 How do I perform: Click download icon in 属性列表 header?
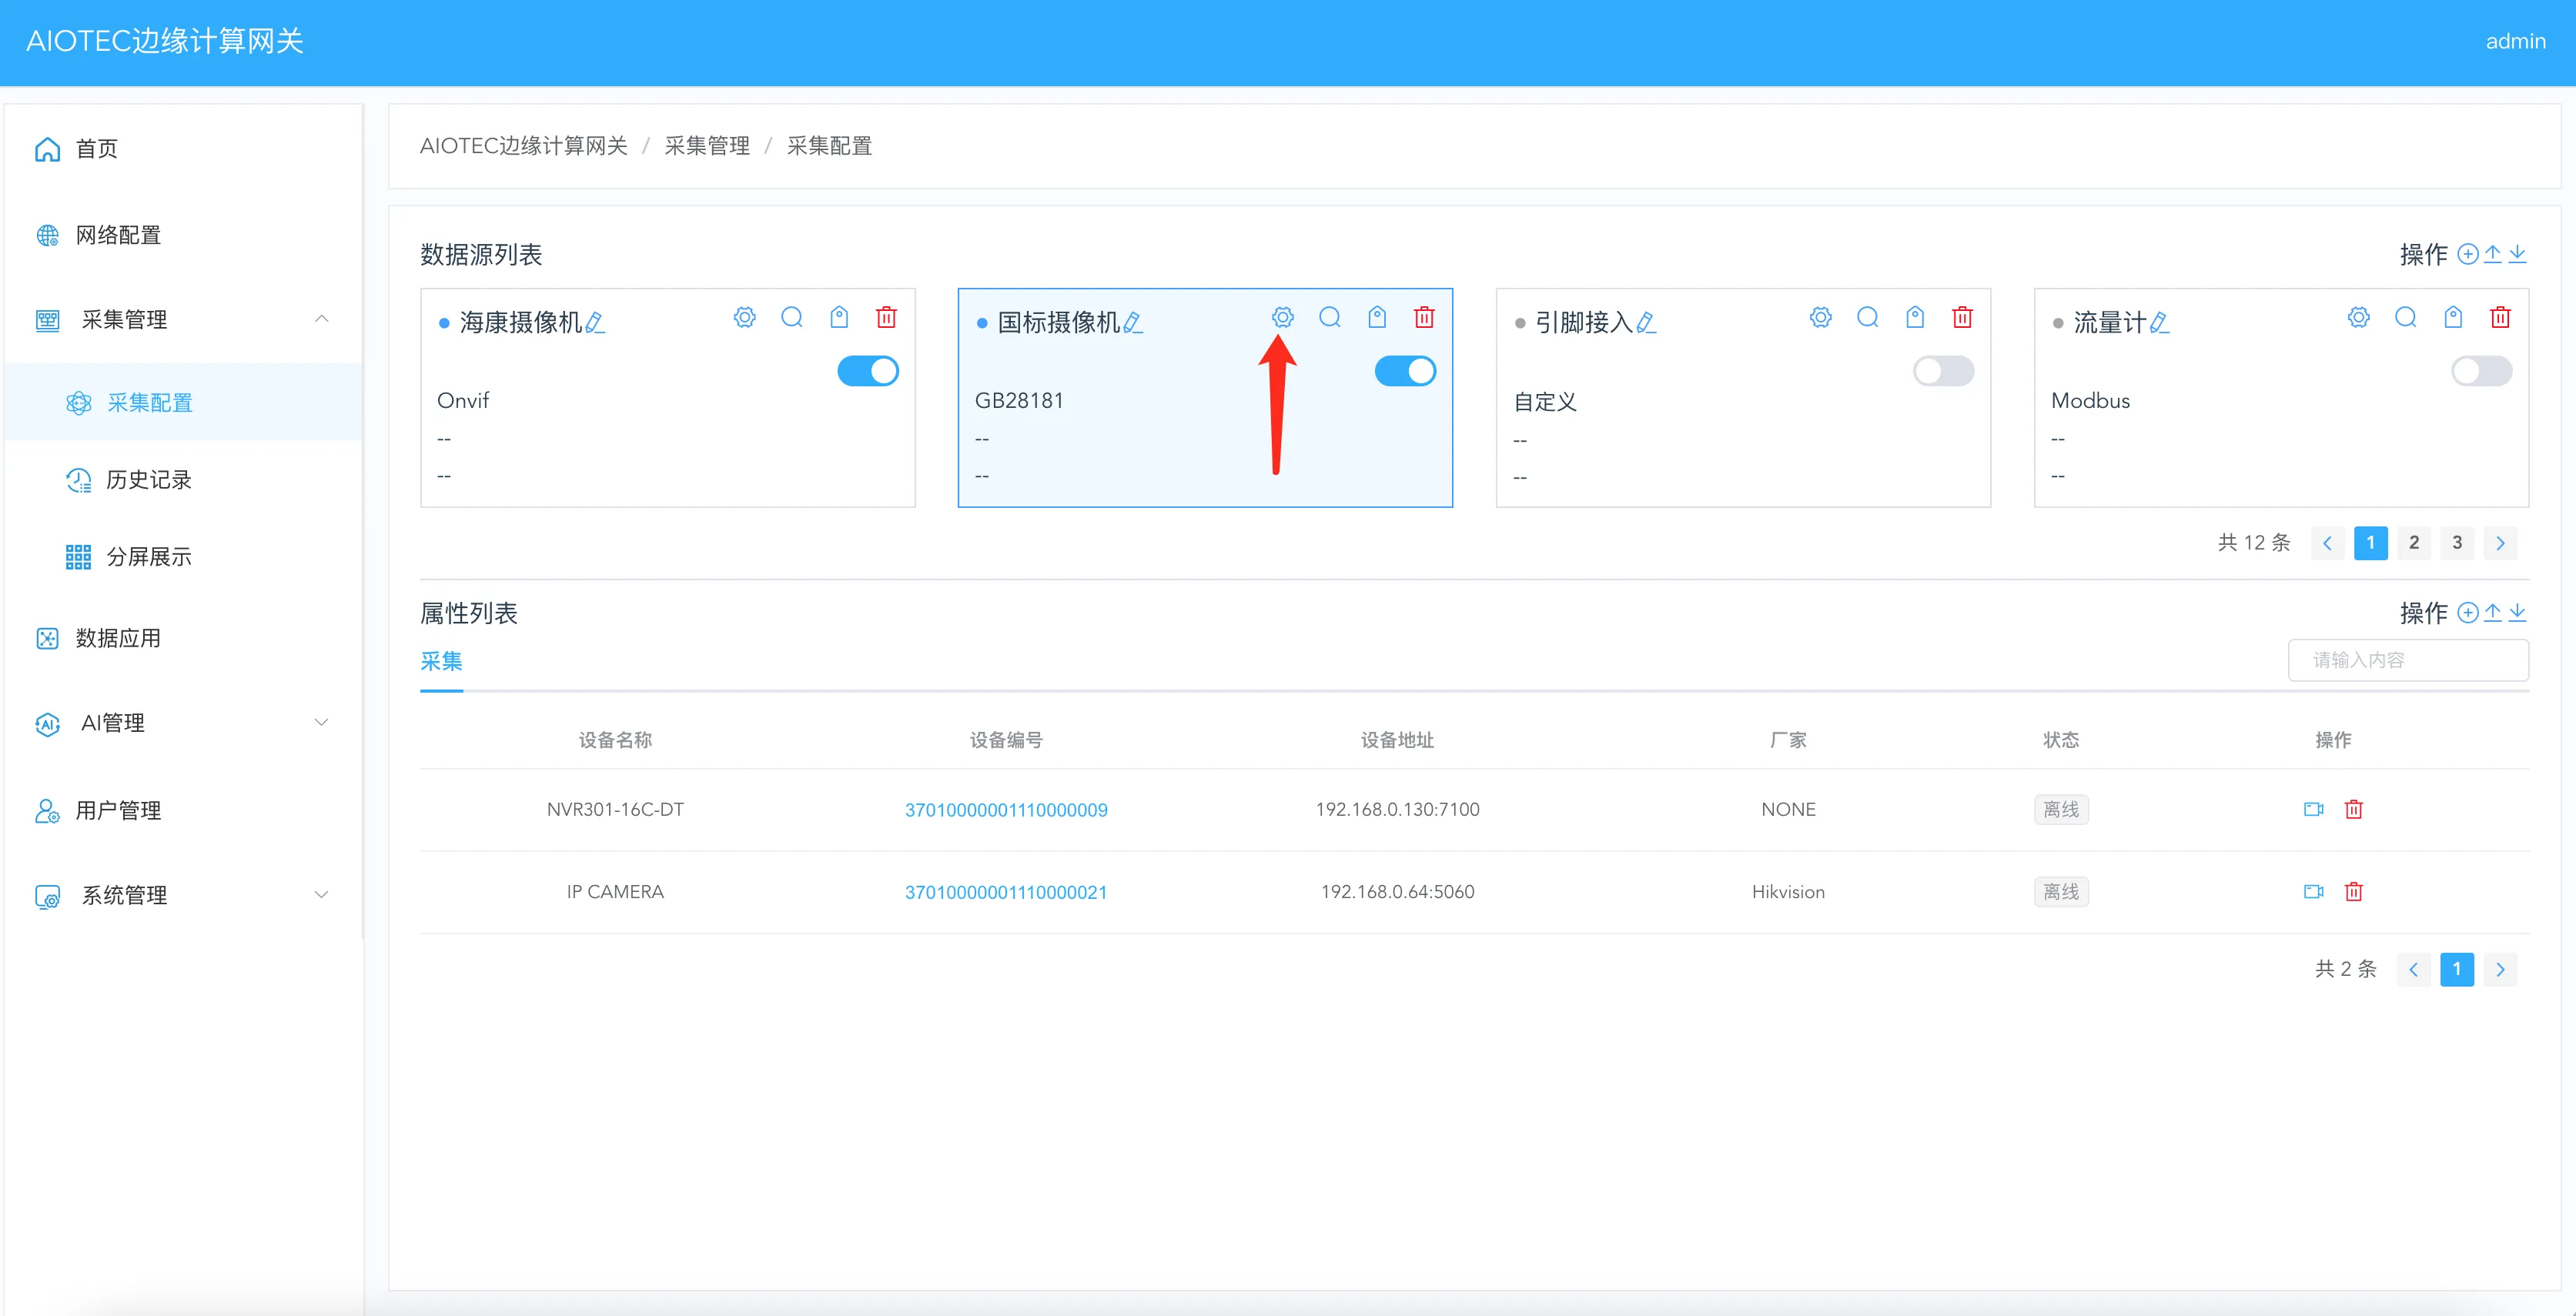[2517, 612]
